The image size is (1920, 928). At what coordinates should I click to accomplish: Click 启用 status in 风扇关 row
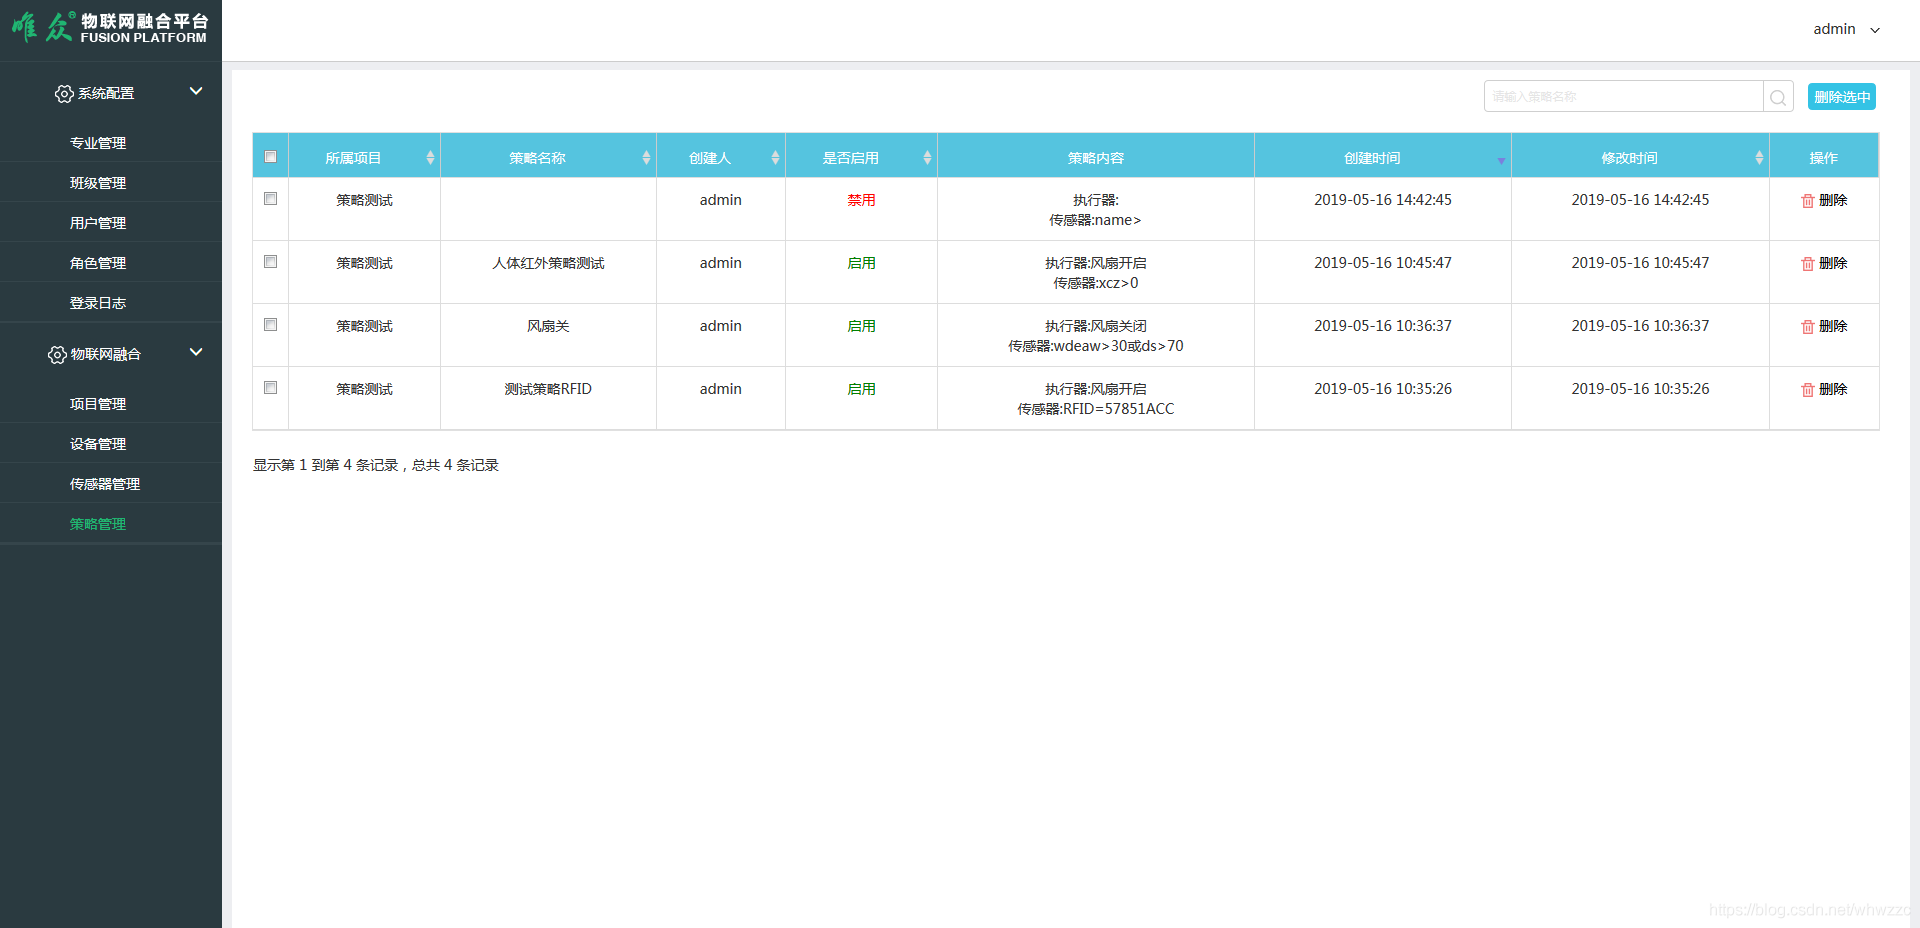861,326
